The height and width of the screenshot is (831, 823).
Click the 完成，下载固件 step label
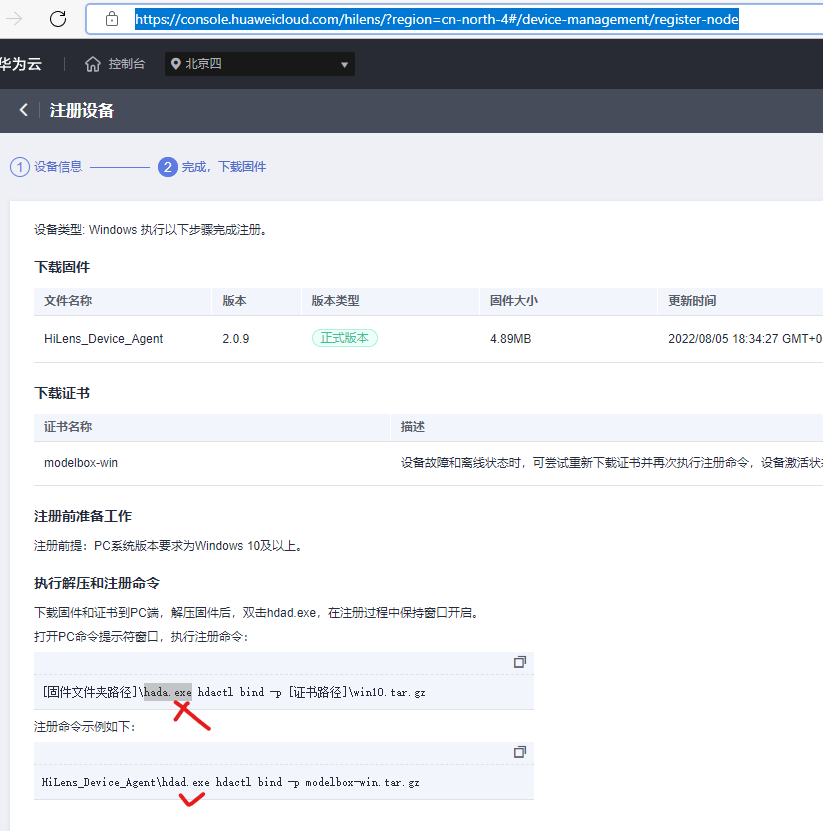click(224, 167)
